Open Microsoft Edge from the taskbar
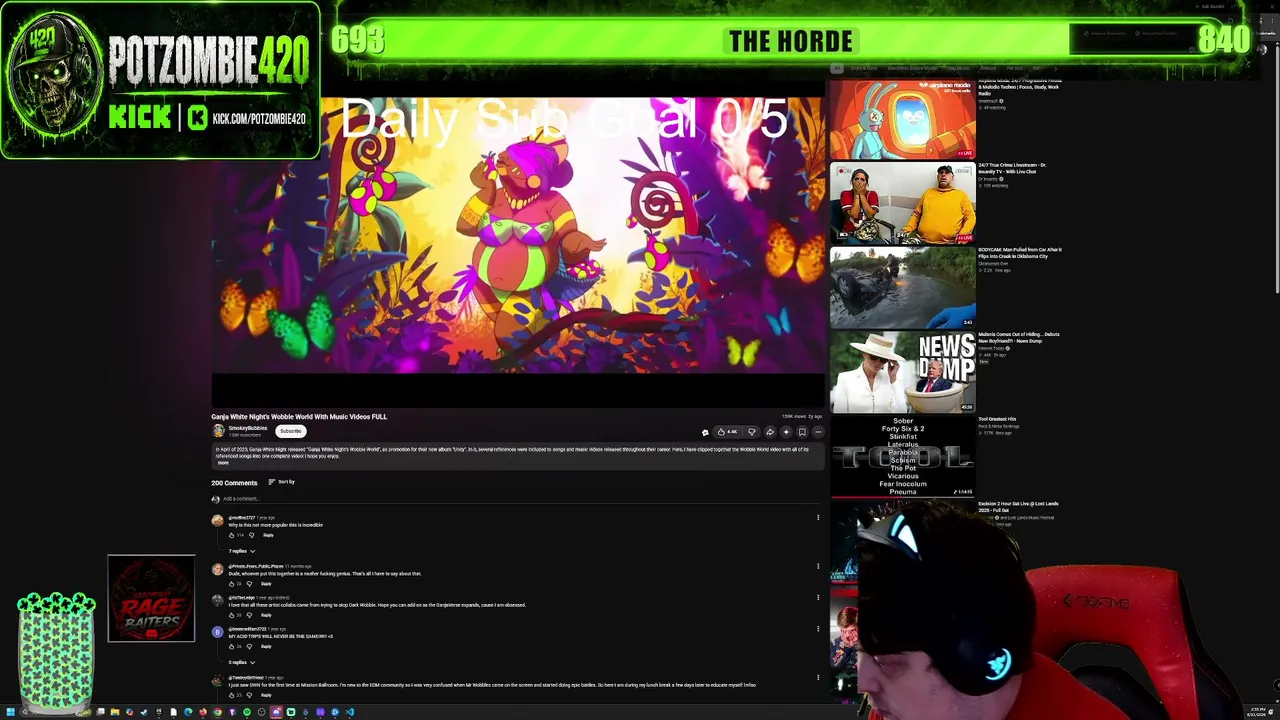 click(188, 712)
